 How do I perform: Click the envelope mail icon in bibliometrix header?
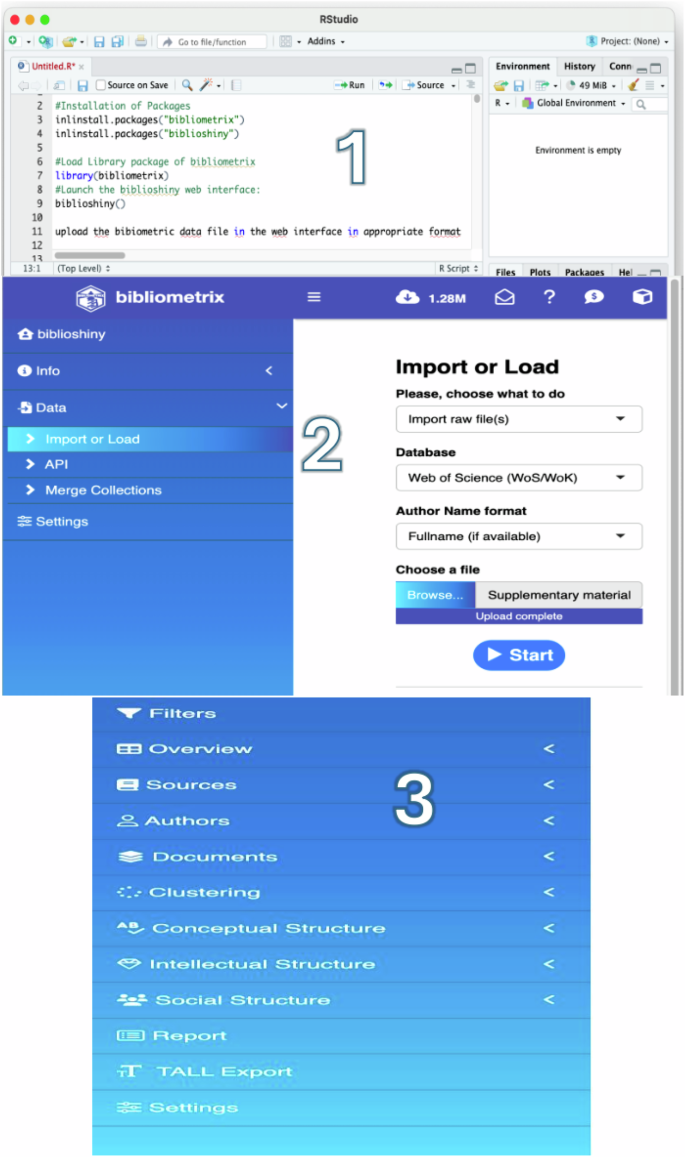(504, 297)
